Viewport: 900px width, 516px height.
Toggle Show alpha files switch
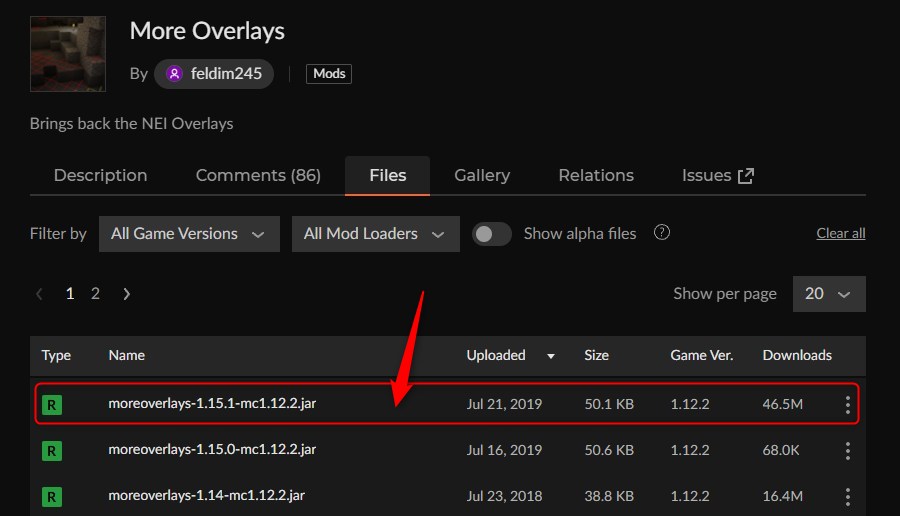click(x=491, y=234)
